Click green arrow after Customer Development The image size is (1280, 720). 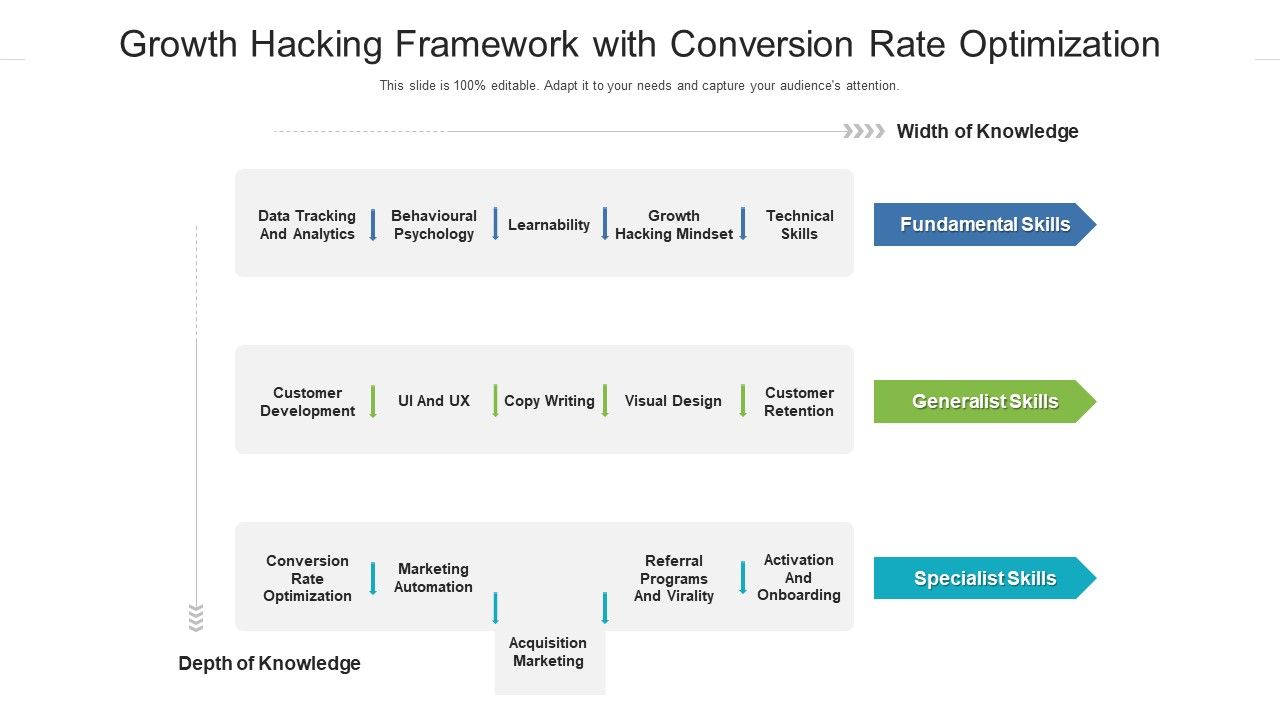tap(373, 401)
